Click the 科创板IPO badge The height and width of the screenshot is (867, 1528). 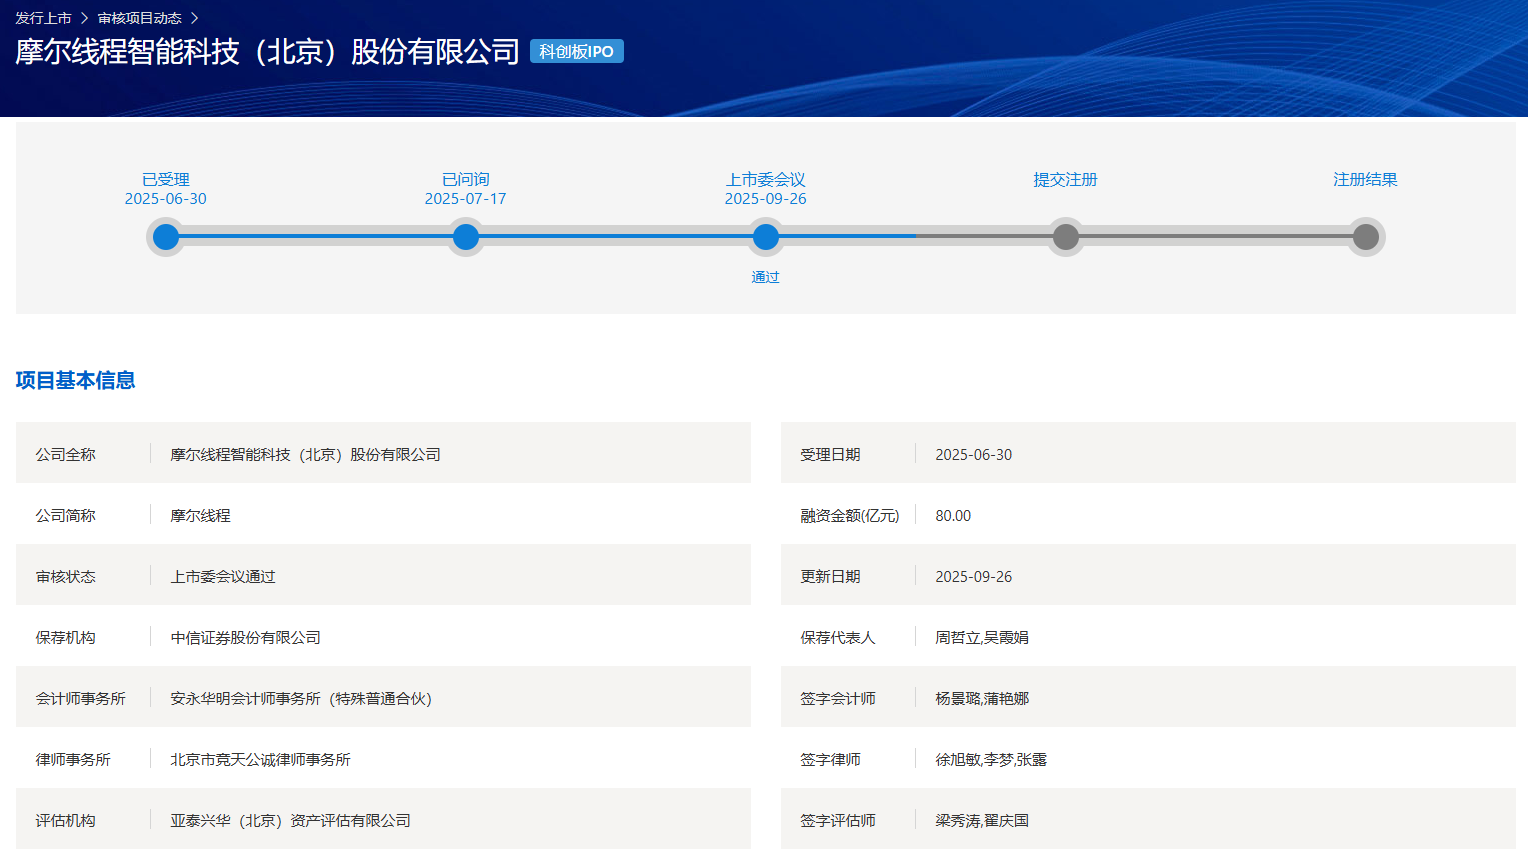tap(576, 51)
